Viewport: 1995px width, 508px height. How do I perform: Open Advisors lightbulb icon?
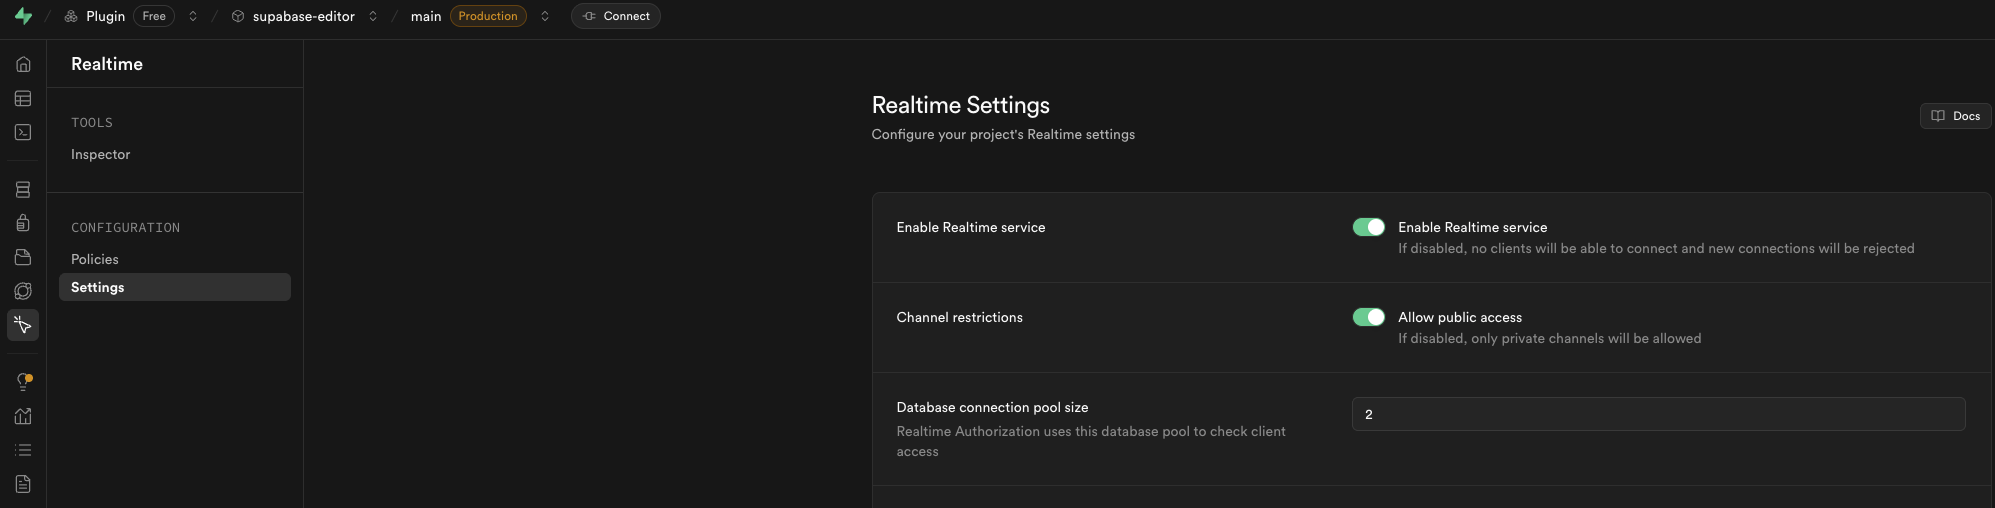[23, 382]
